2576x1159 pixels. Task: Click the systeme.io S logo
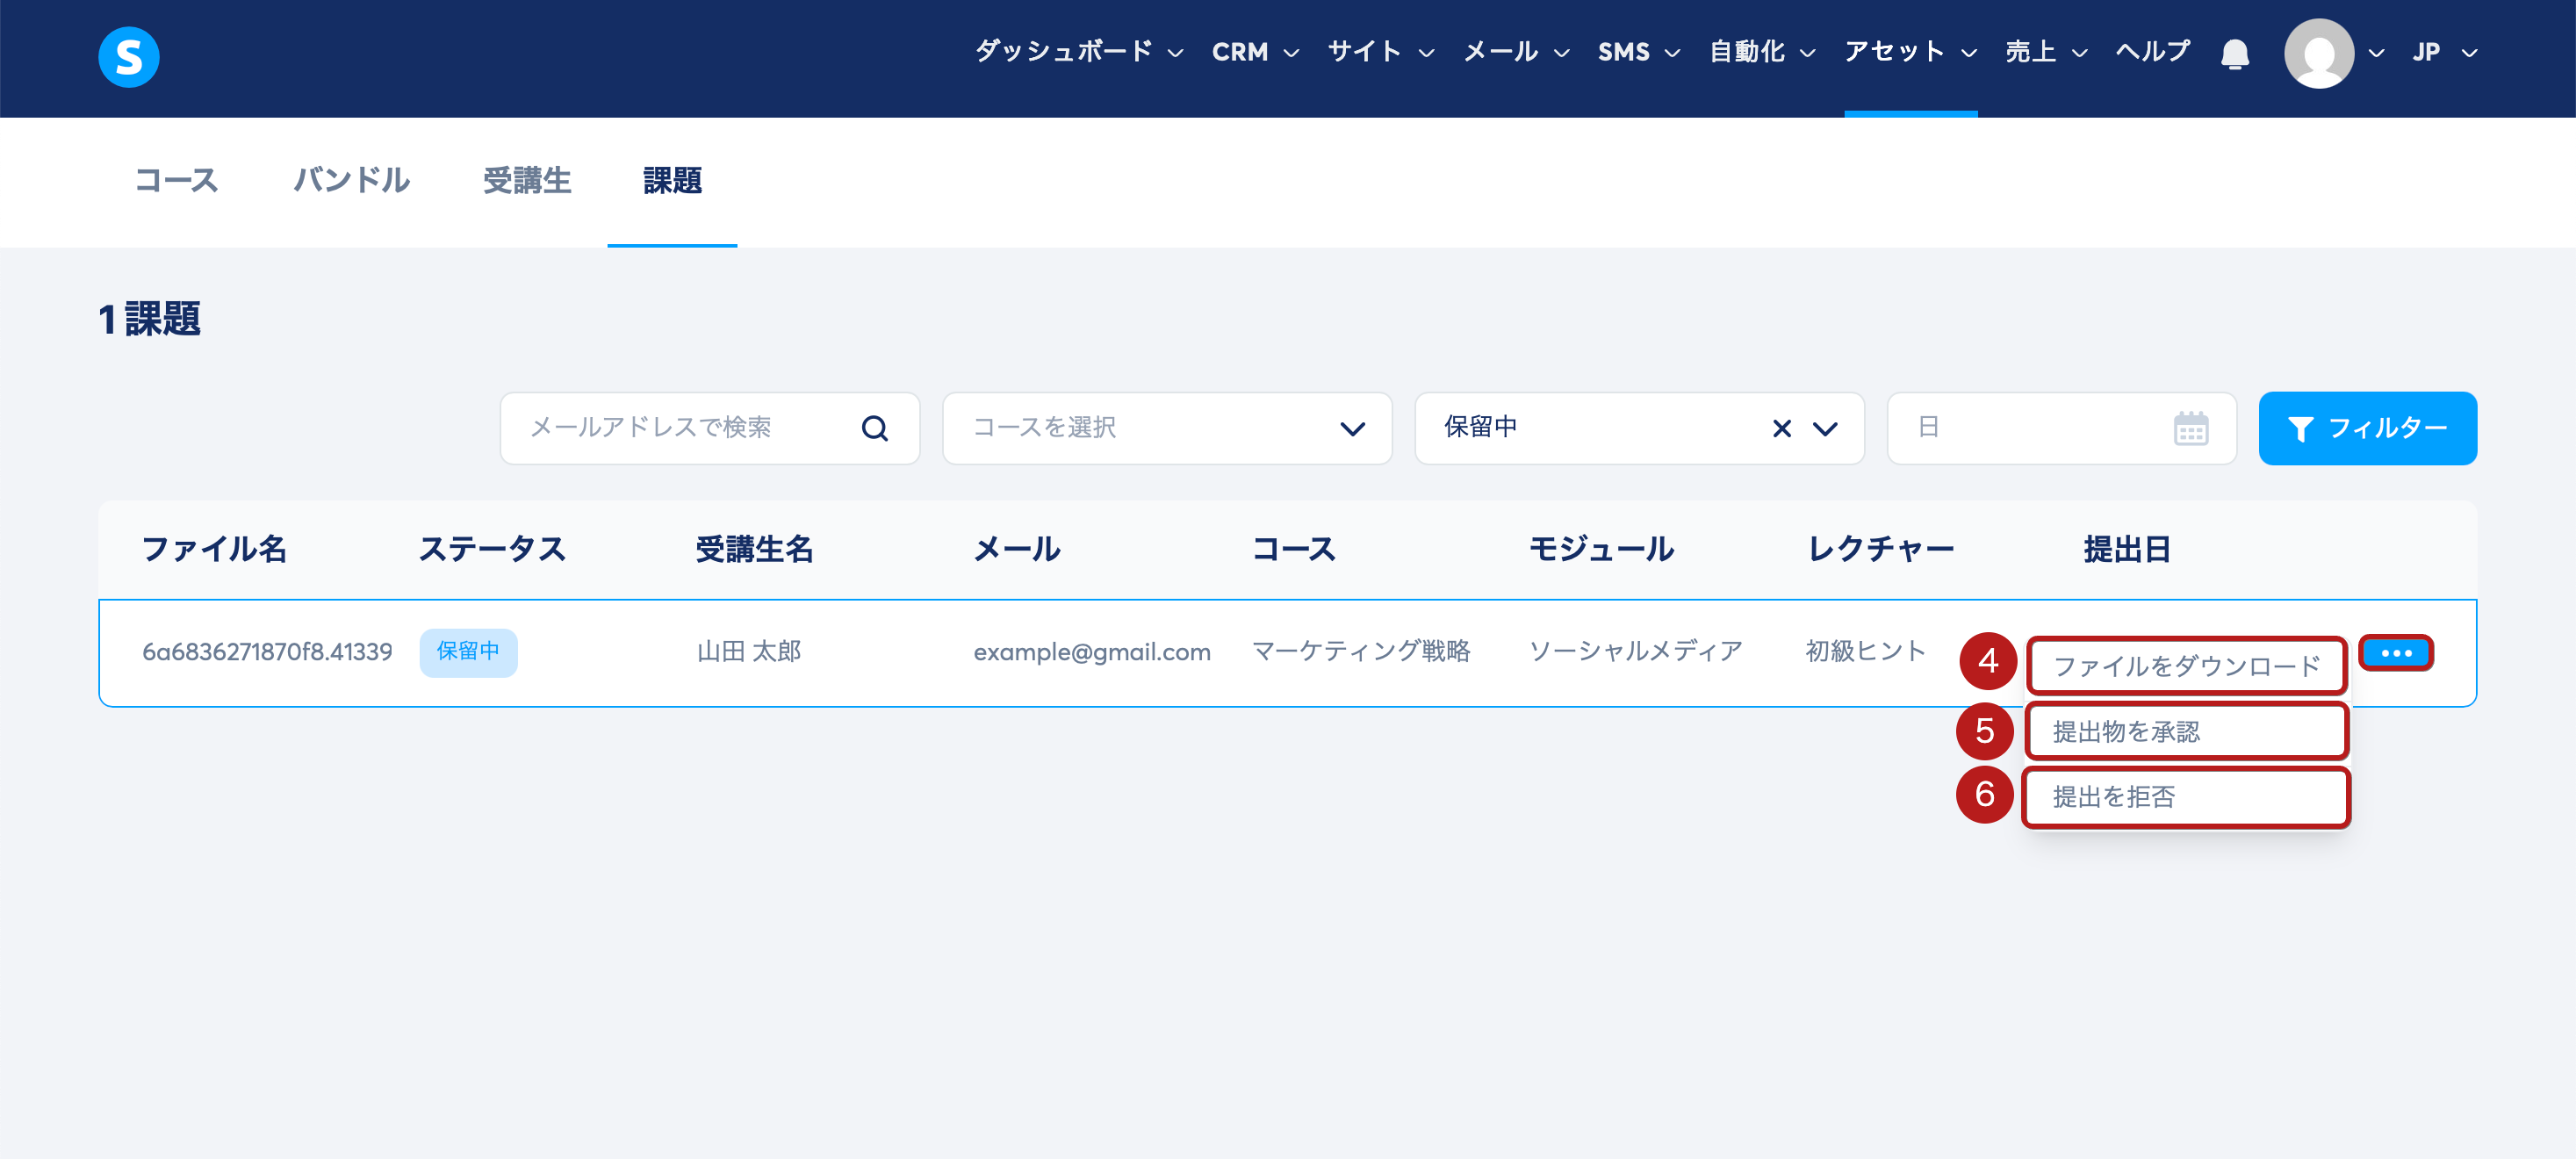[128, 57]
